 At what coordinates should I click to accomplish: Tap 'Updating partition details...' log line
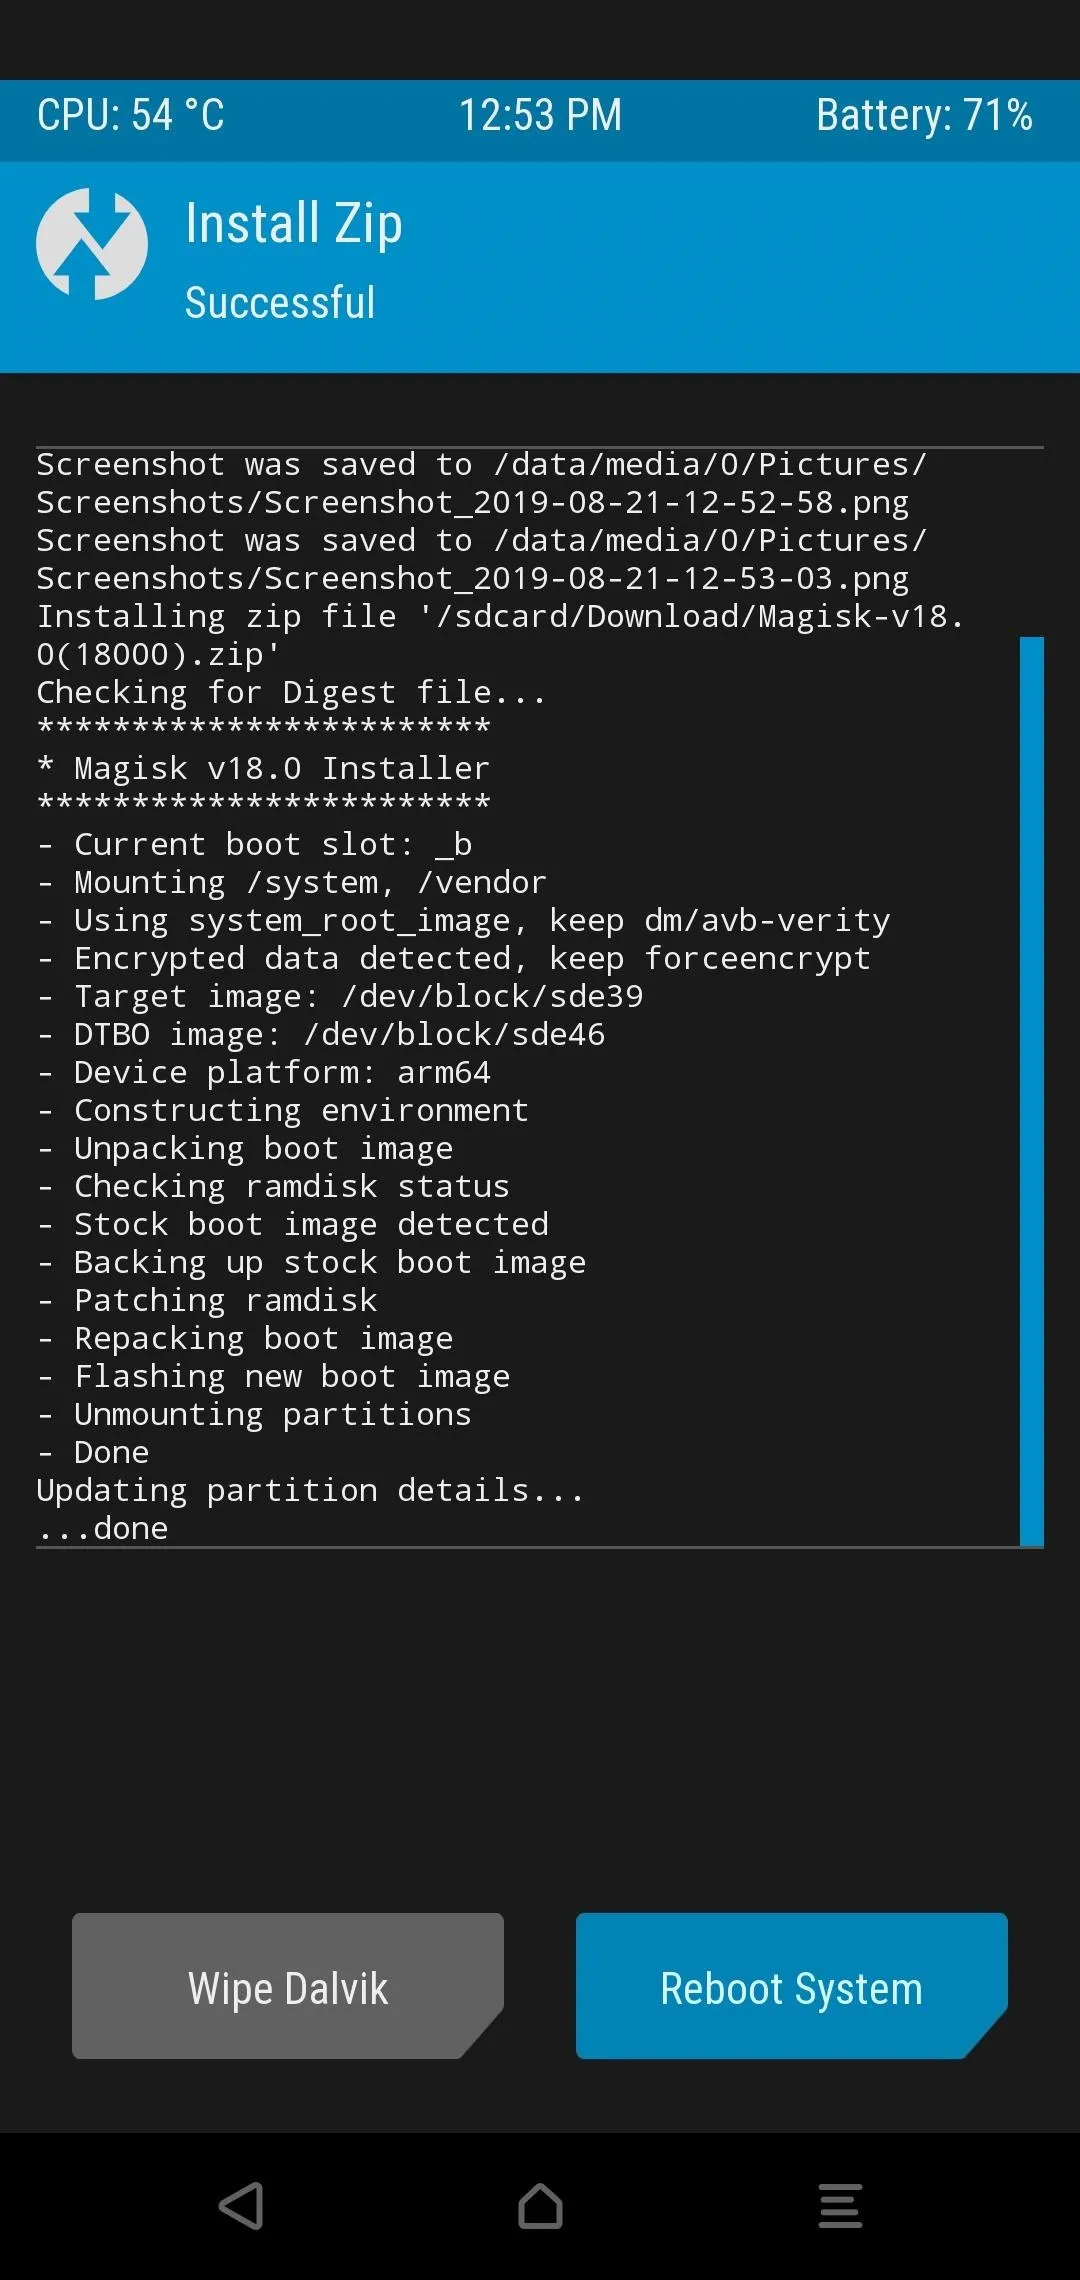(x=310, y=1490)
